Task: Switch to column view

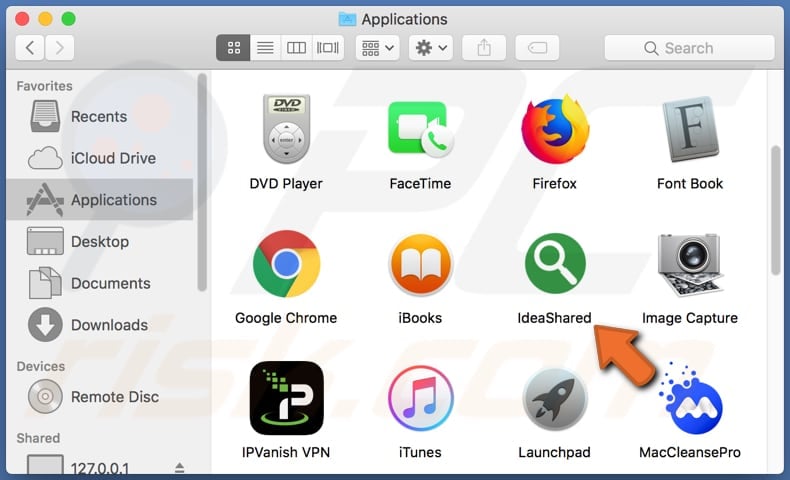Action: click(x=296, y=48)
